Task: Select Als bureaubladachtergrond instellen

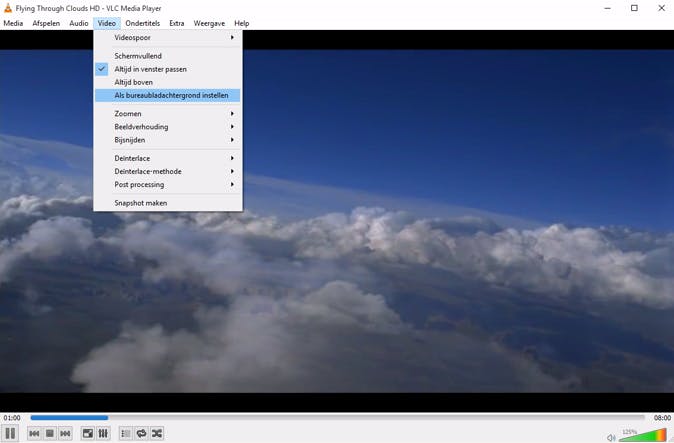Action: tap(168, 95)
